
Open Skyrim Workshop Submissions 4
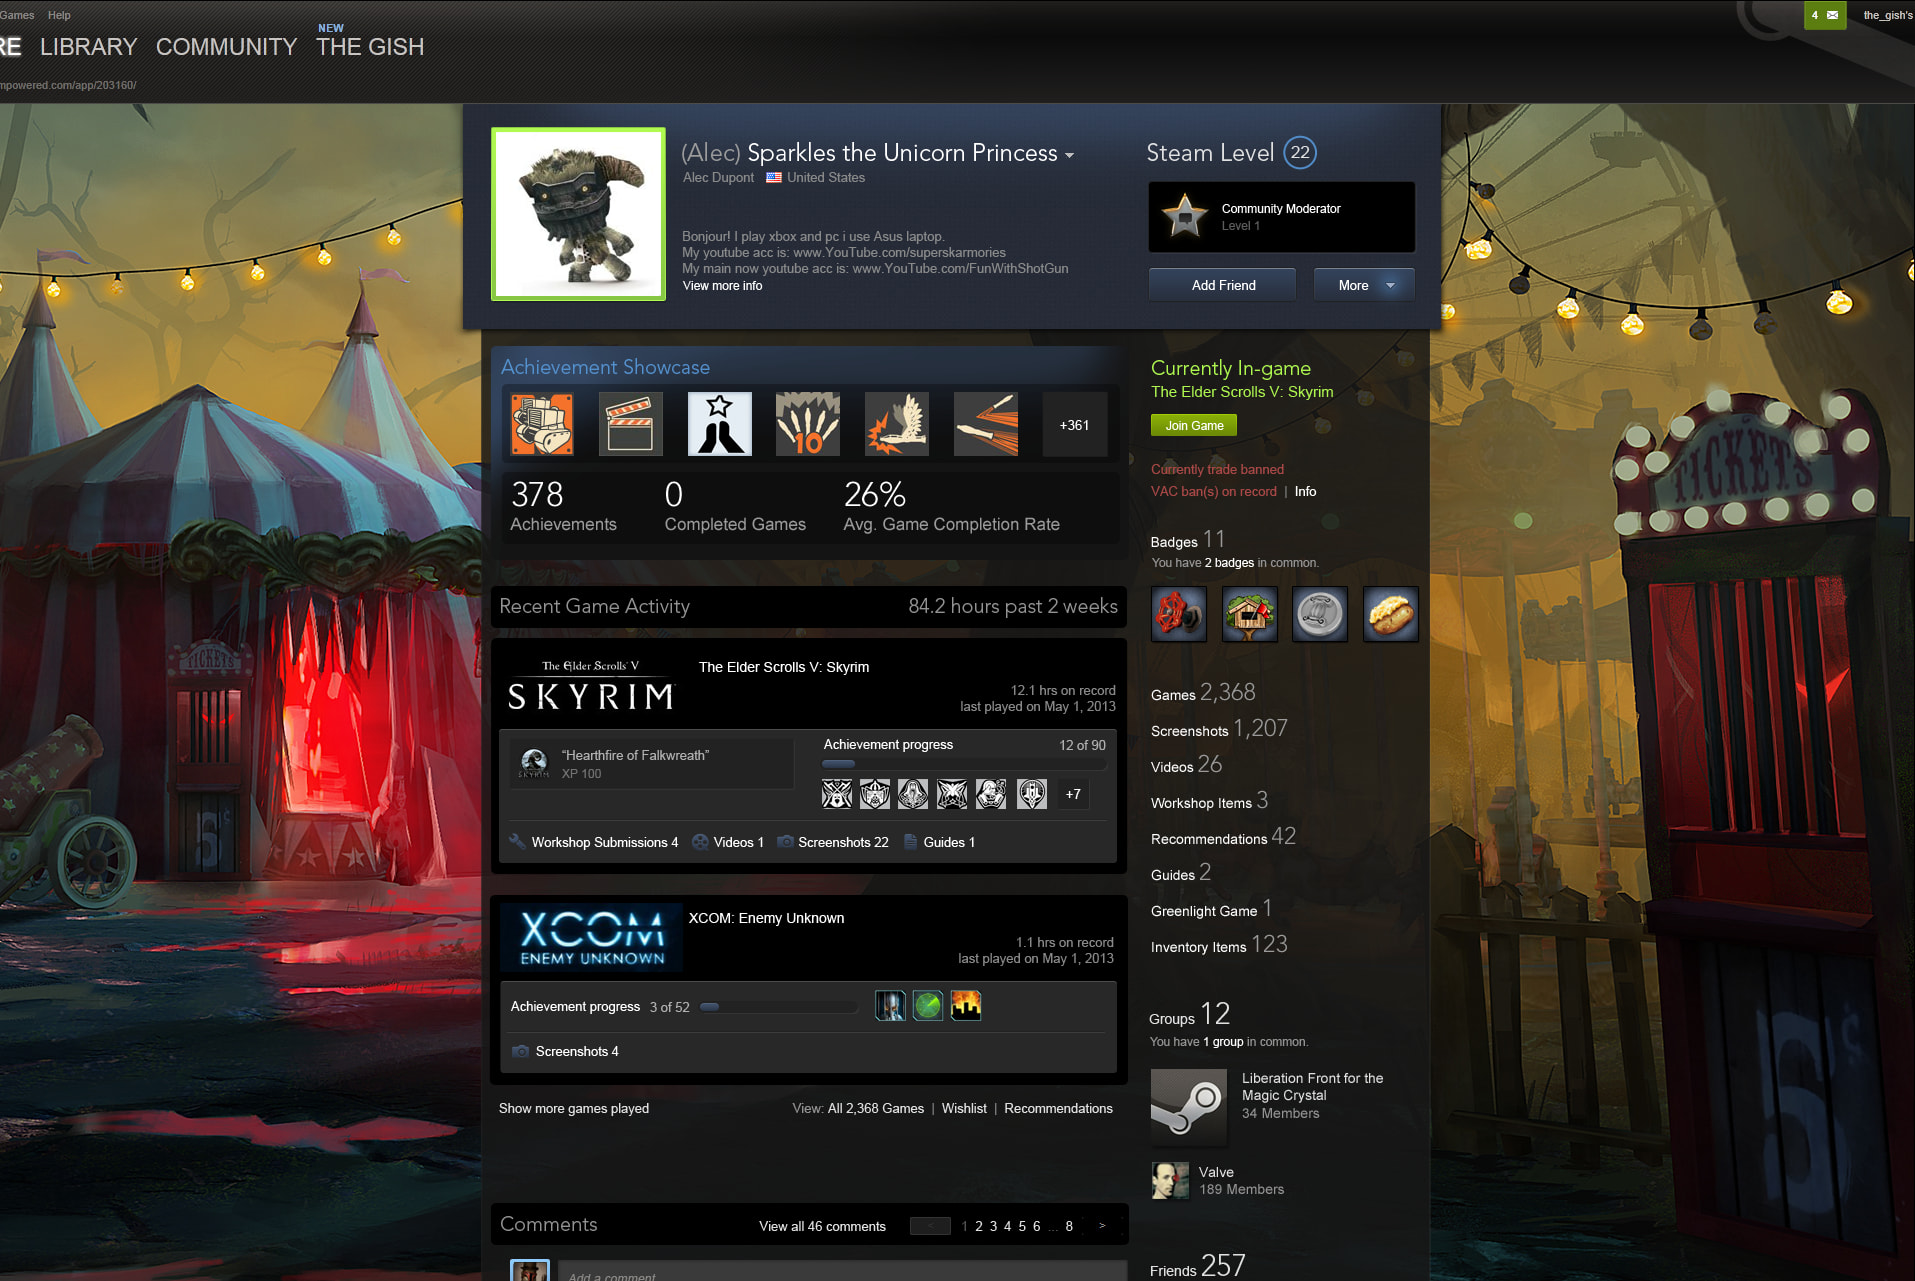point(604,842)
